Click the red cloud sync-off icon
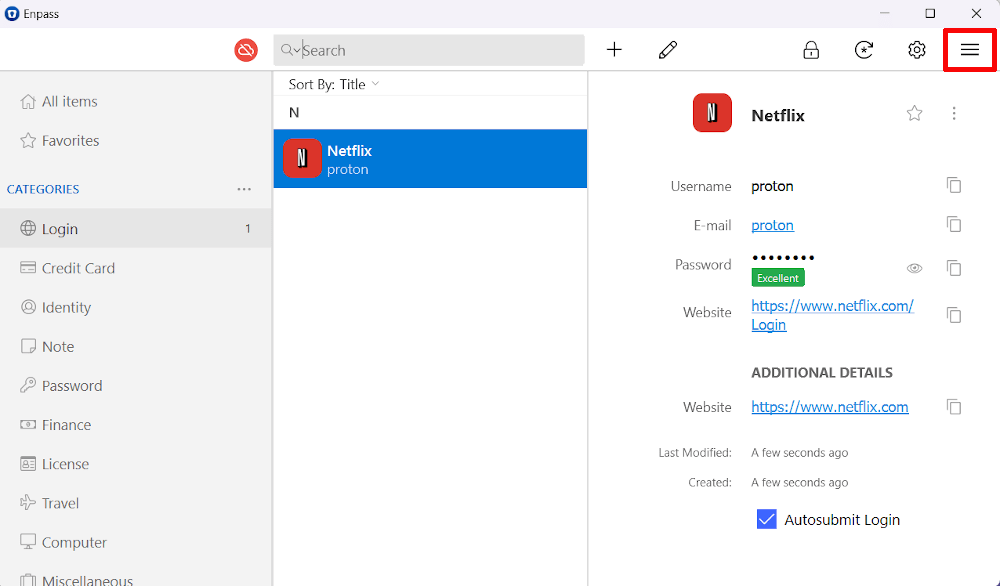 [x=246, y=50]
